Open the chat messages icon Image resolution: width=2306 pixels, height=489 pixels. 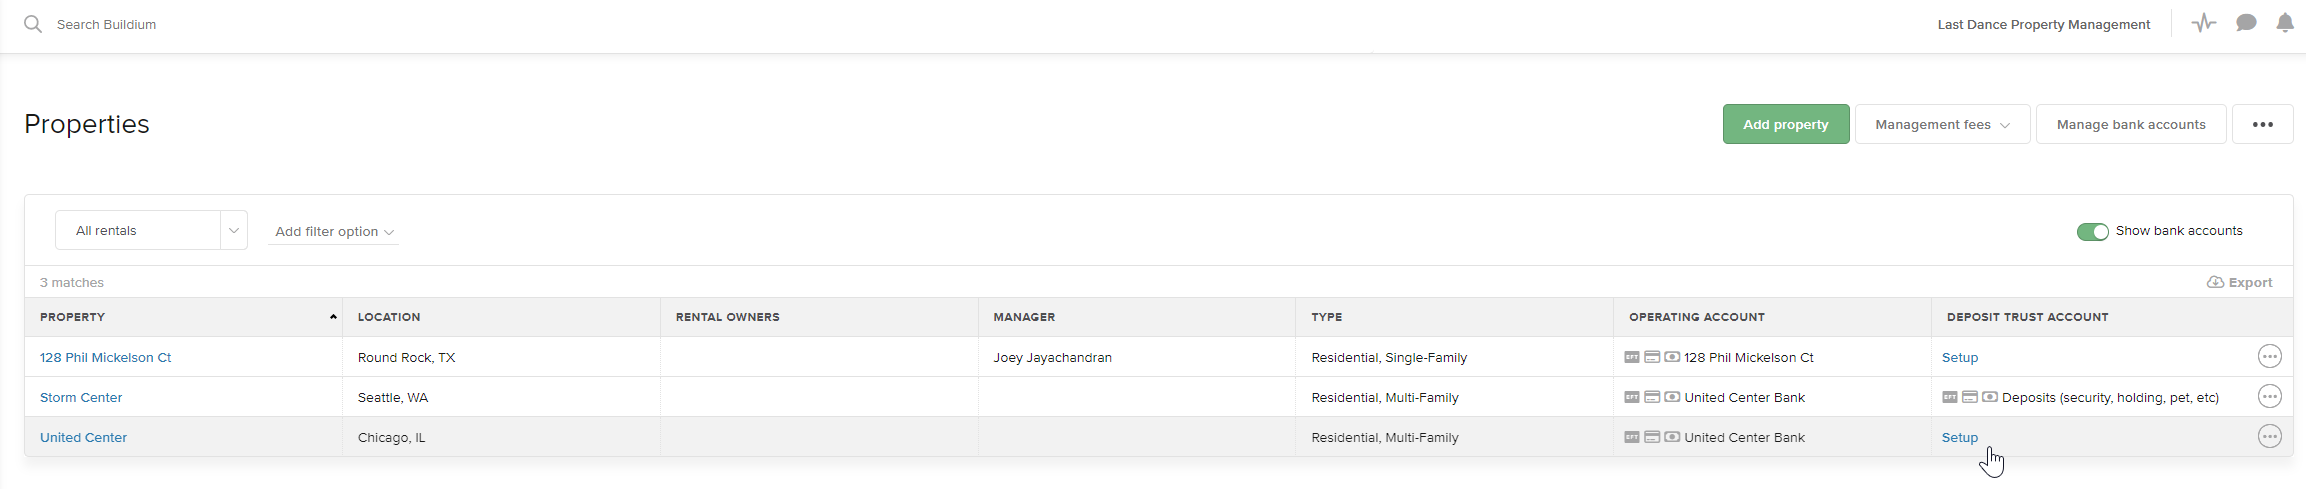click(x=2246, y=23)
